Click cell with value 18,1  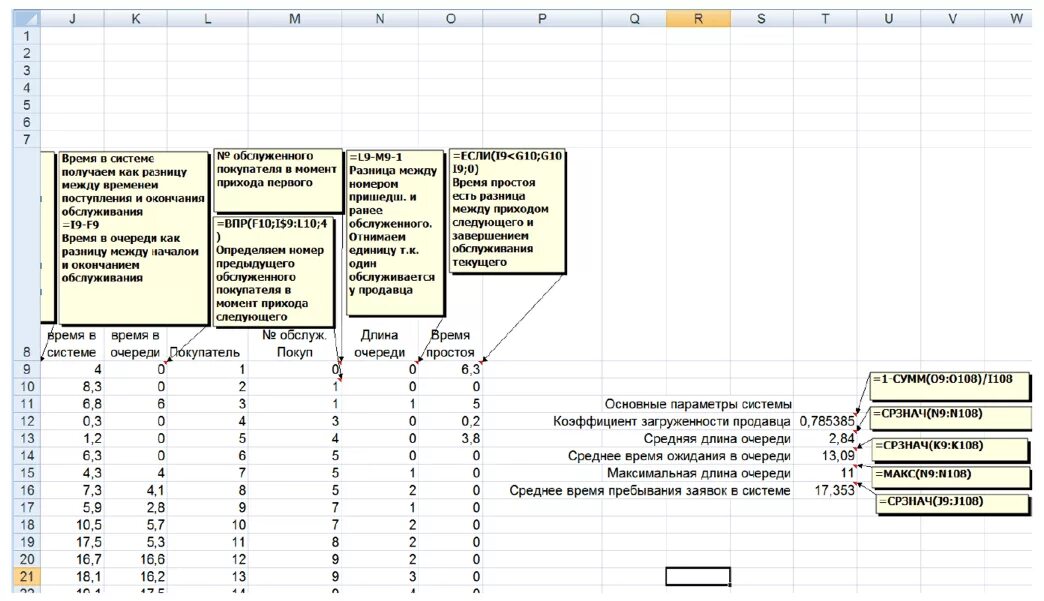click(72, 577)
